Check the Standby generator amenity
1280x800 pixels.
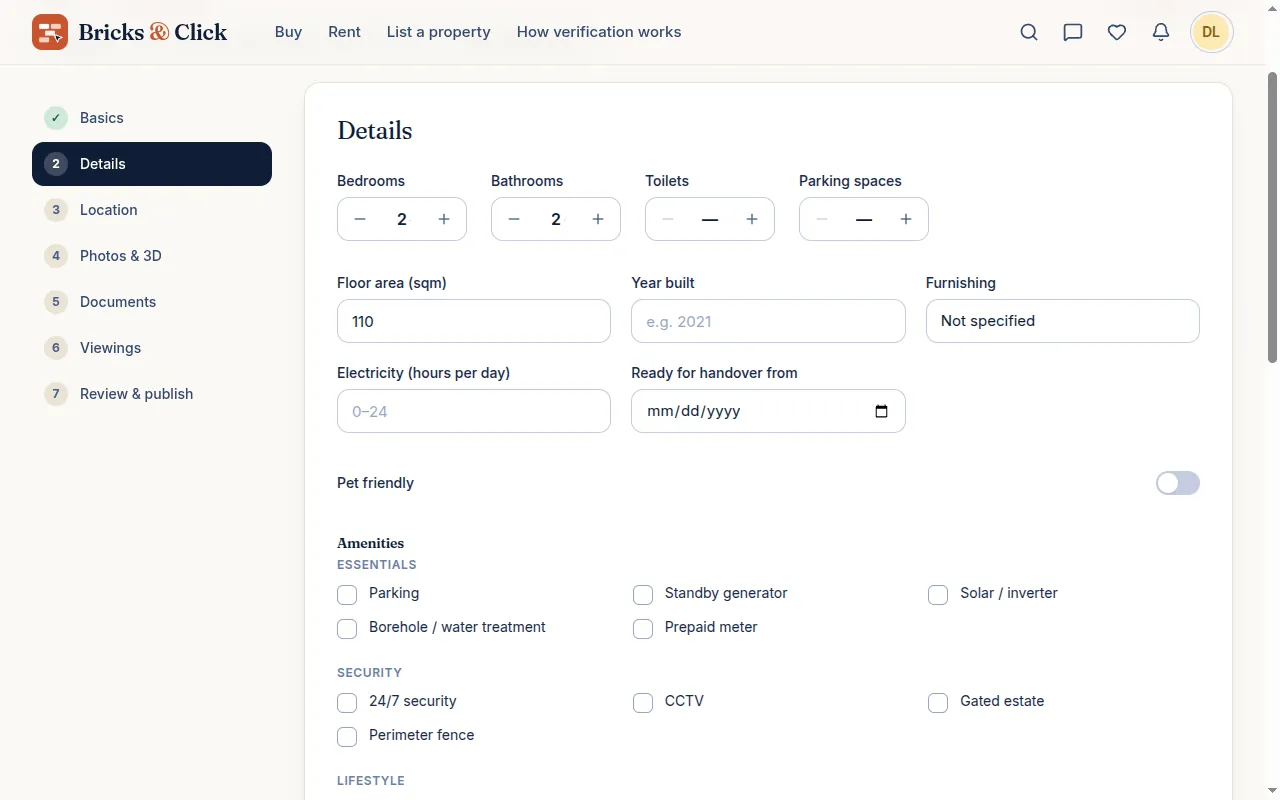[643, 595]
